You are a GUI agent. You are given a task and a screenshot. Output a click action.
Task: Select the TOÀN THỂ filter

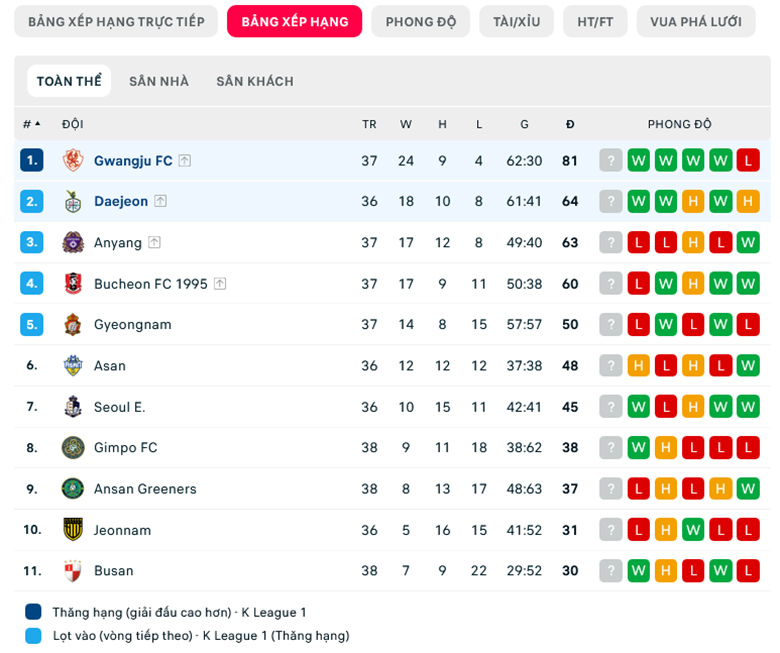pyautogui.click(x=69, y=81)
